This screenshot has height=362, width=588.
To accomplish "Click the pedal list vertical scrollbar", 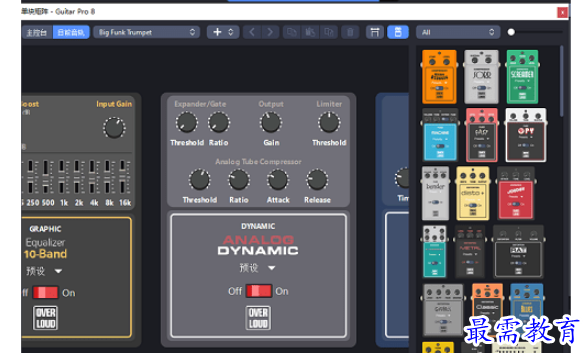I will [561, 81].
